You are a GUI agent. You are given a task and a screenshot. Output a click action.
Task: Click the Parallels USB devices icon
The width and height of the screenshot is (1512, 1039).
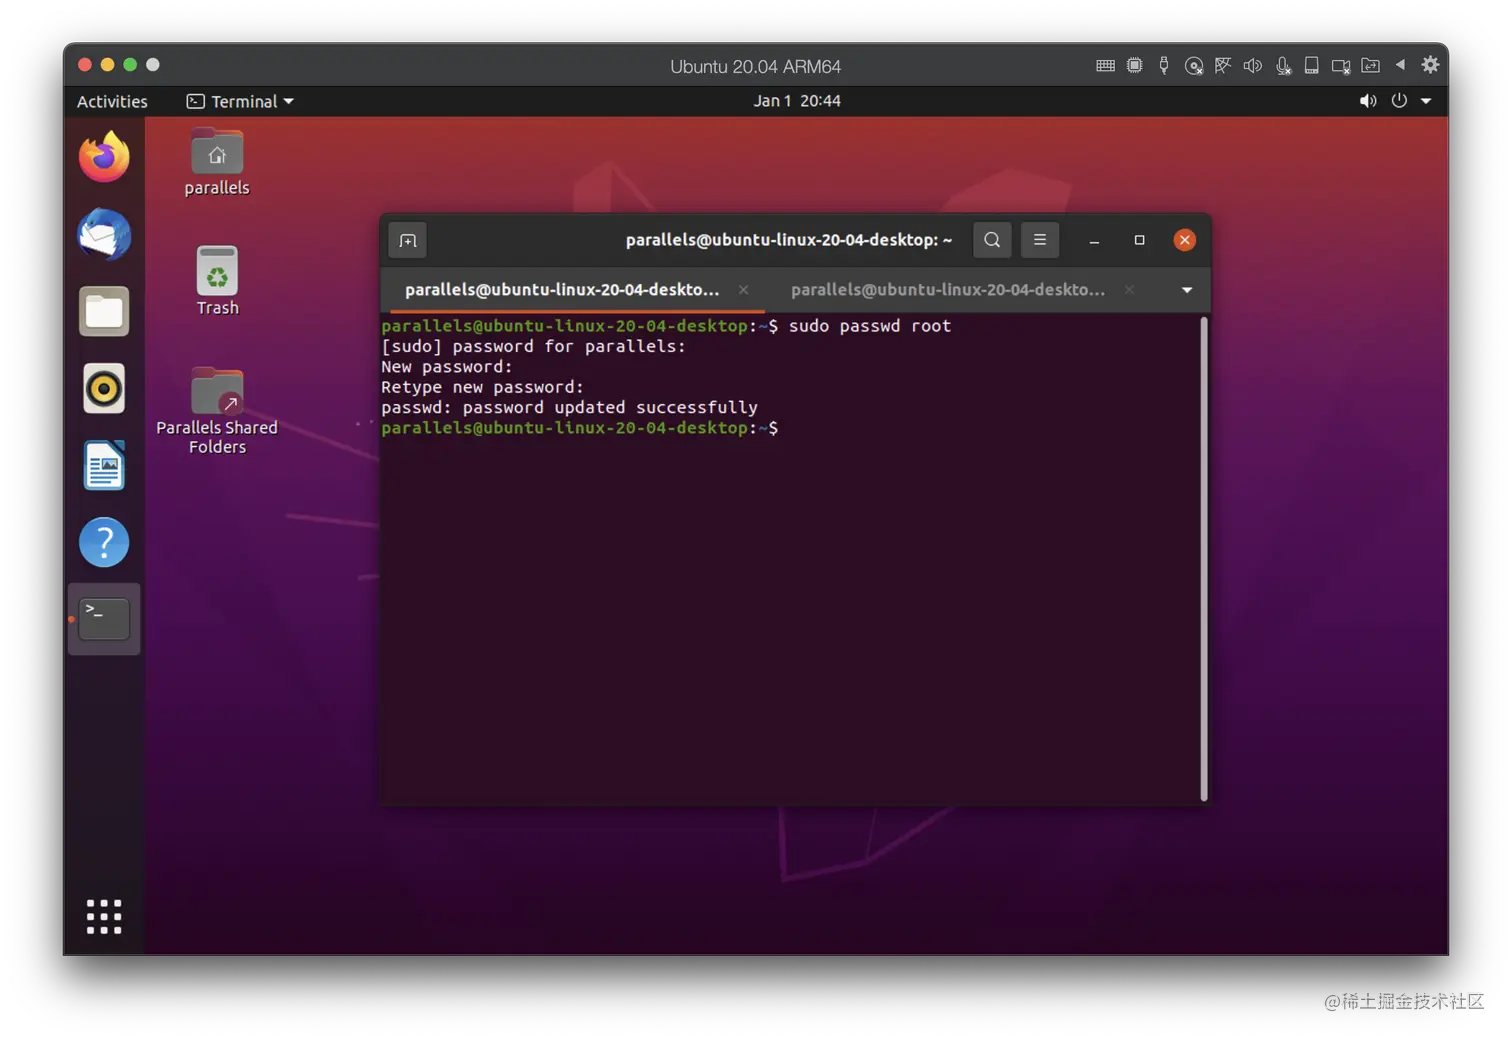(x=1163, y=64)
